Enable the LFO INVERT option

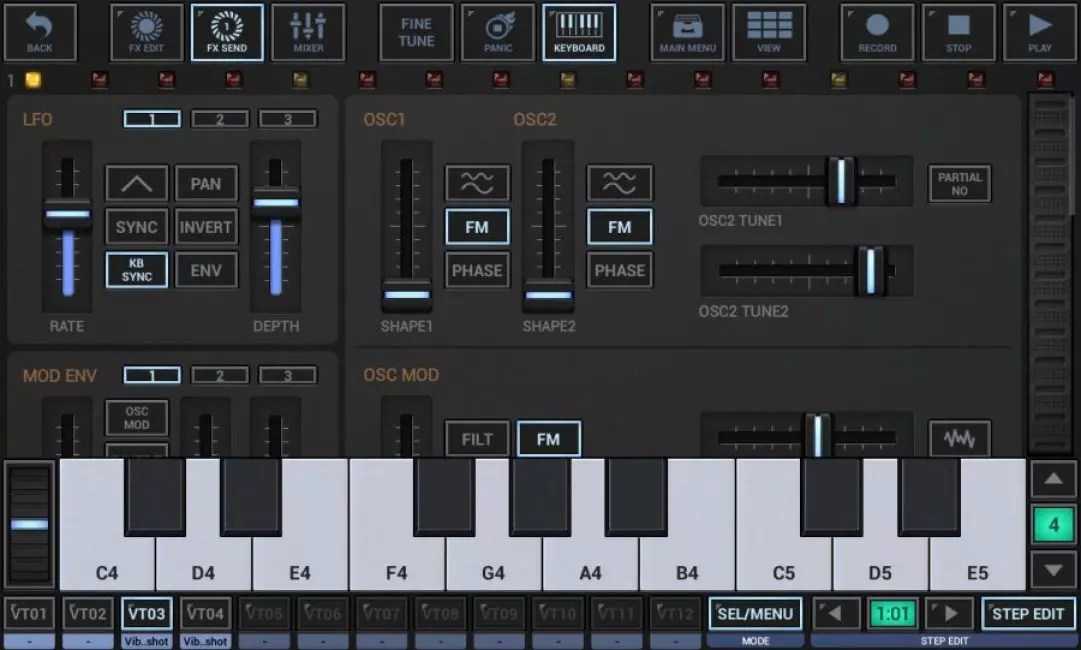206,227
